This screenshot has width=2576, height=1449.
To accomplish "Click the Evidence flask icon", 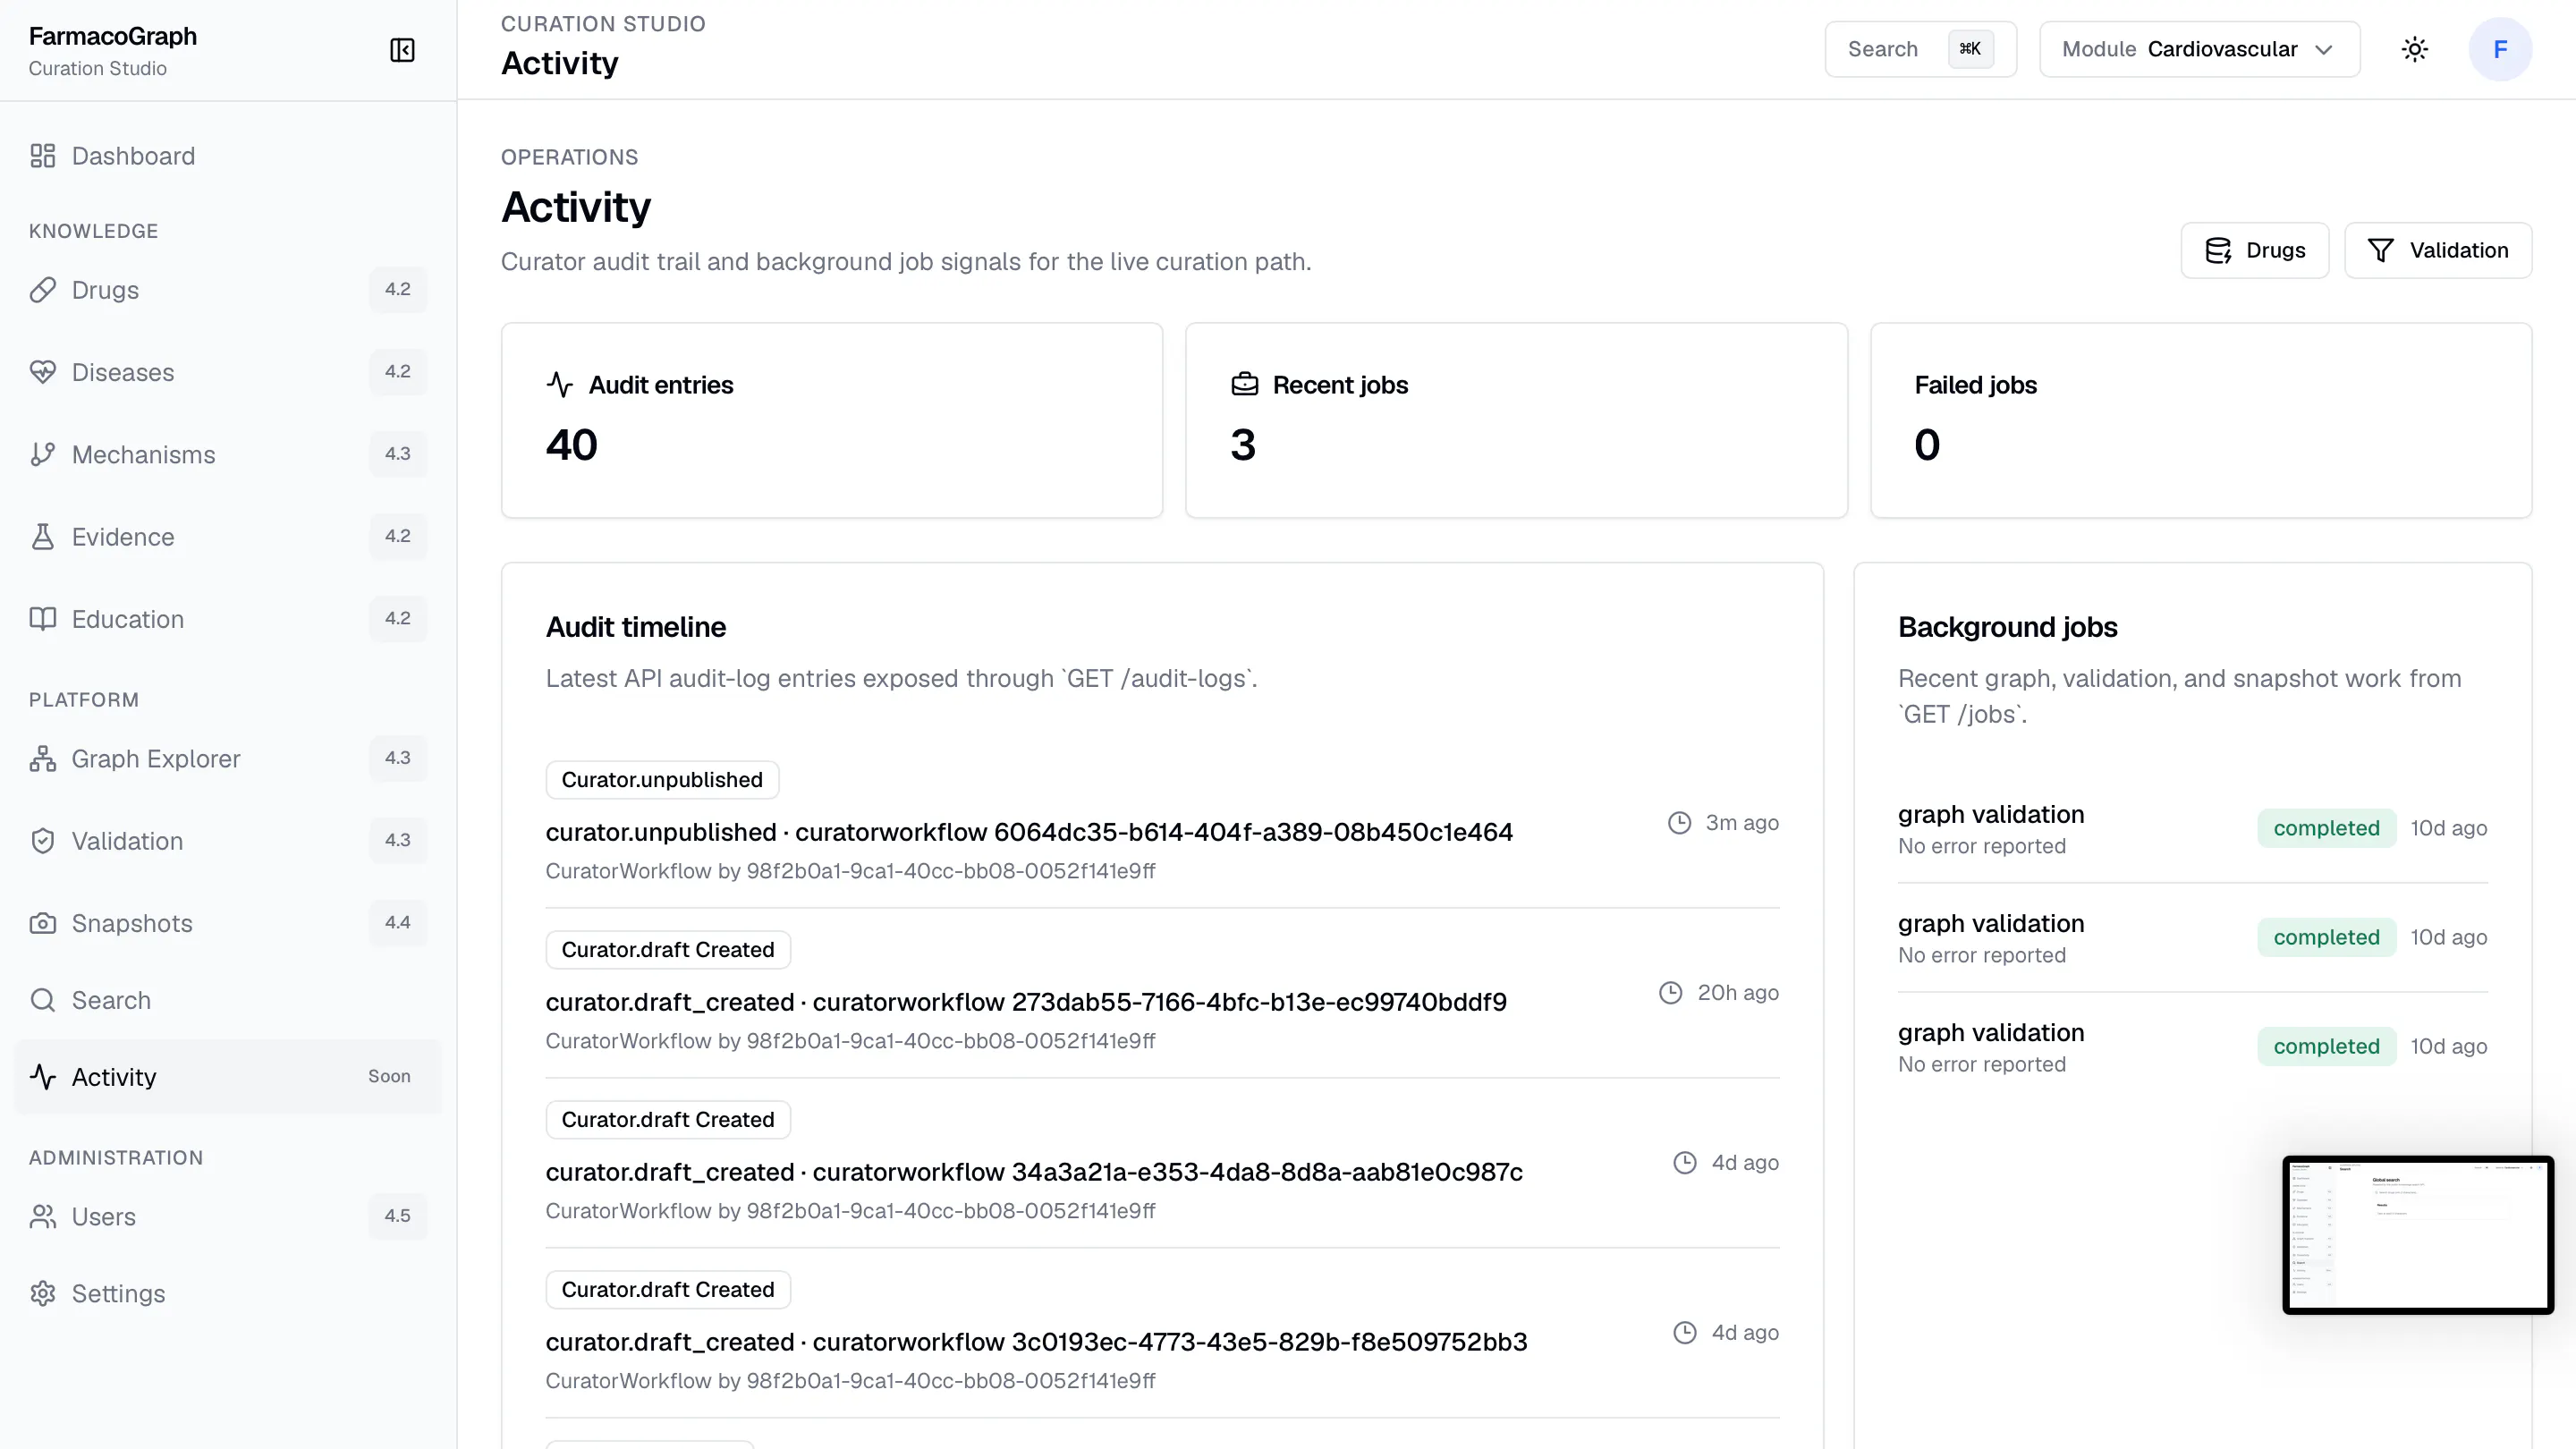I will tap(42, 537).
